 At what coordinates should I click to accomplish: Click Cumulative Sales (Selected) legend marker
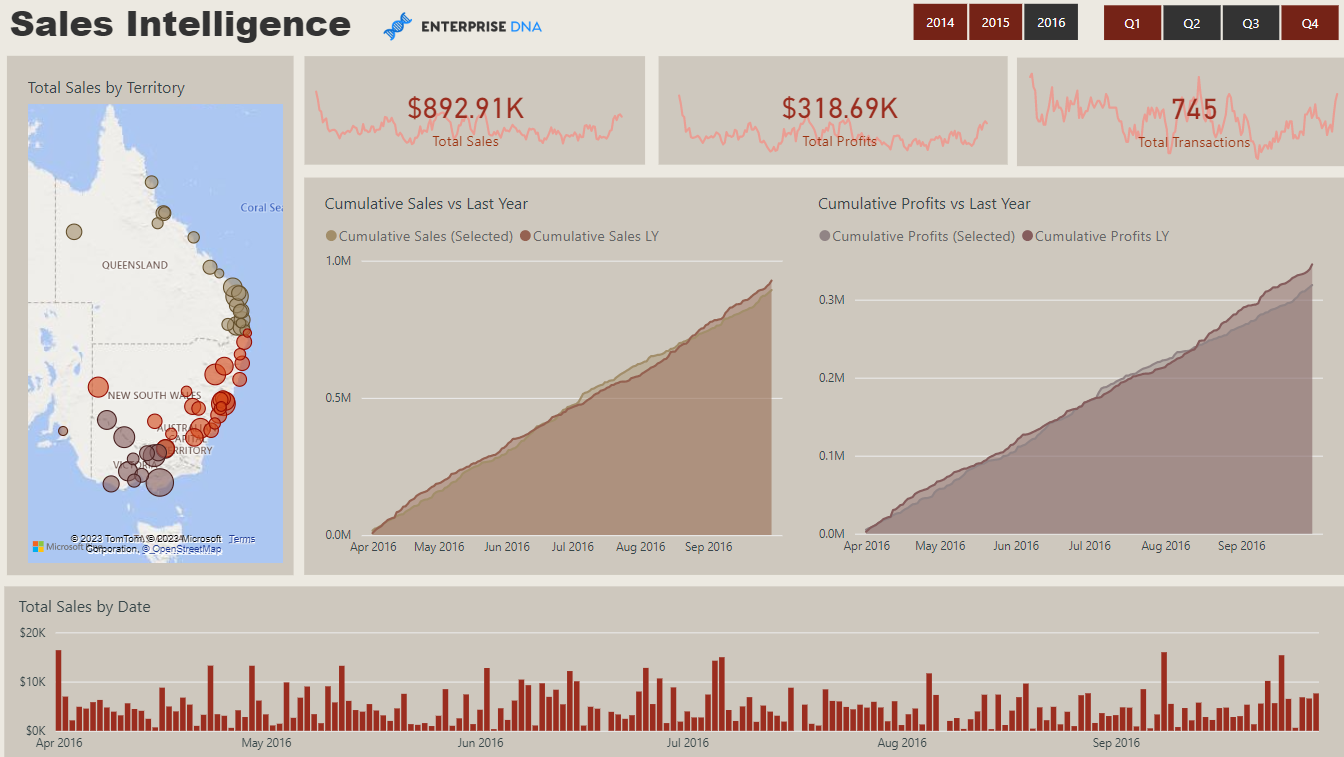[331, 236]
